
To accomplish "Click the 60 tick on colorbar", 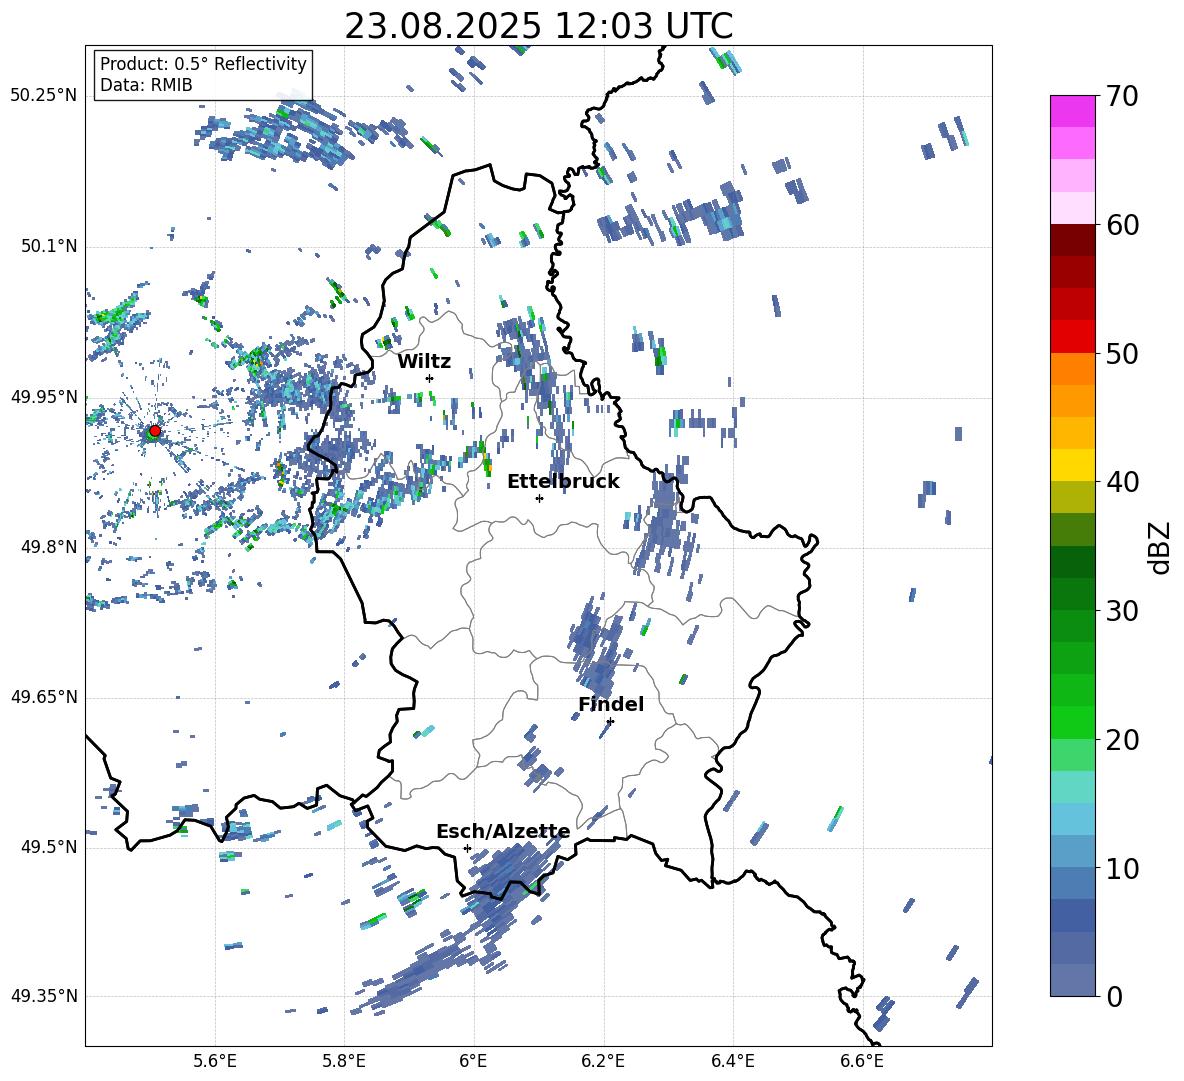I will tap(1122, 224).
